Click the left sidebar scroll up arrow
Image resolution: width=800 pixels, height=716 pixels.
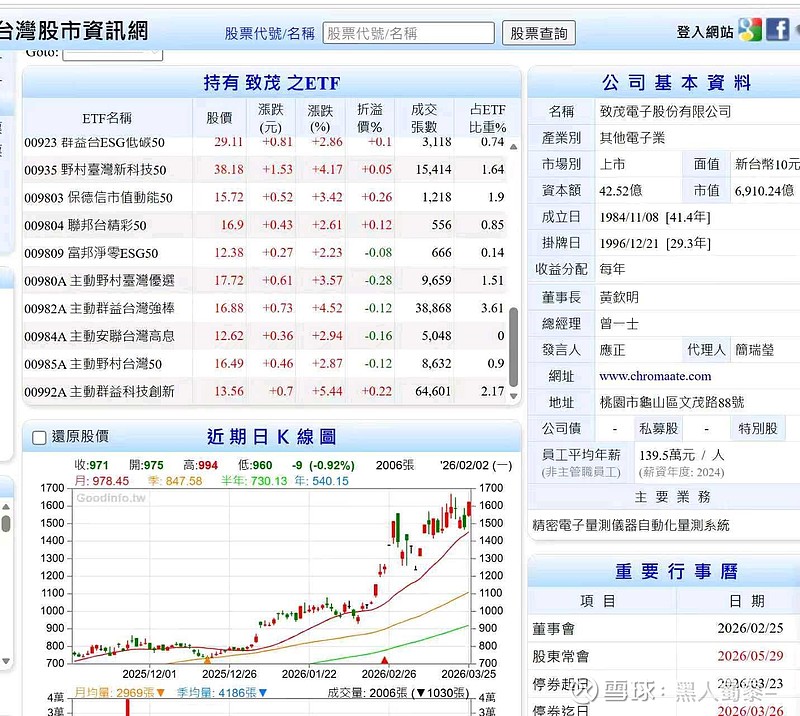pos(6,506)
